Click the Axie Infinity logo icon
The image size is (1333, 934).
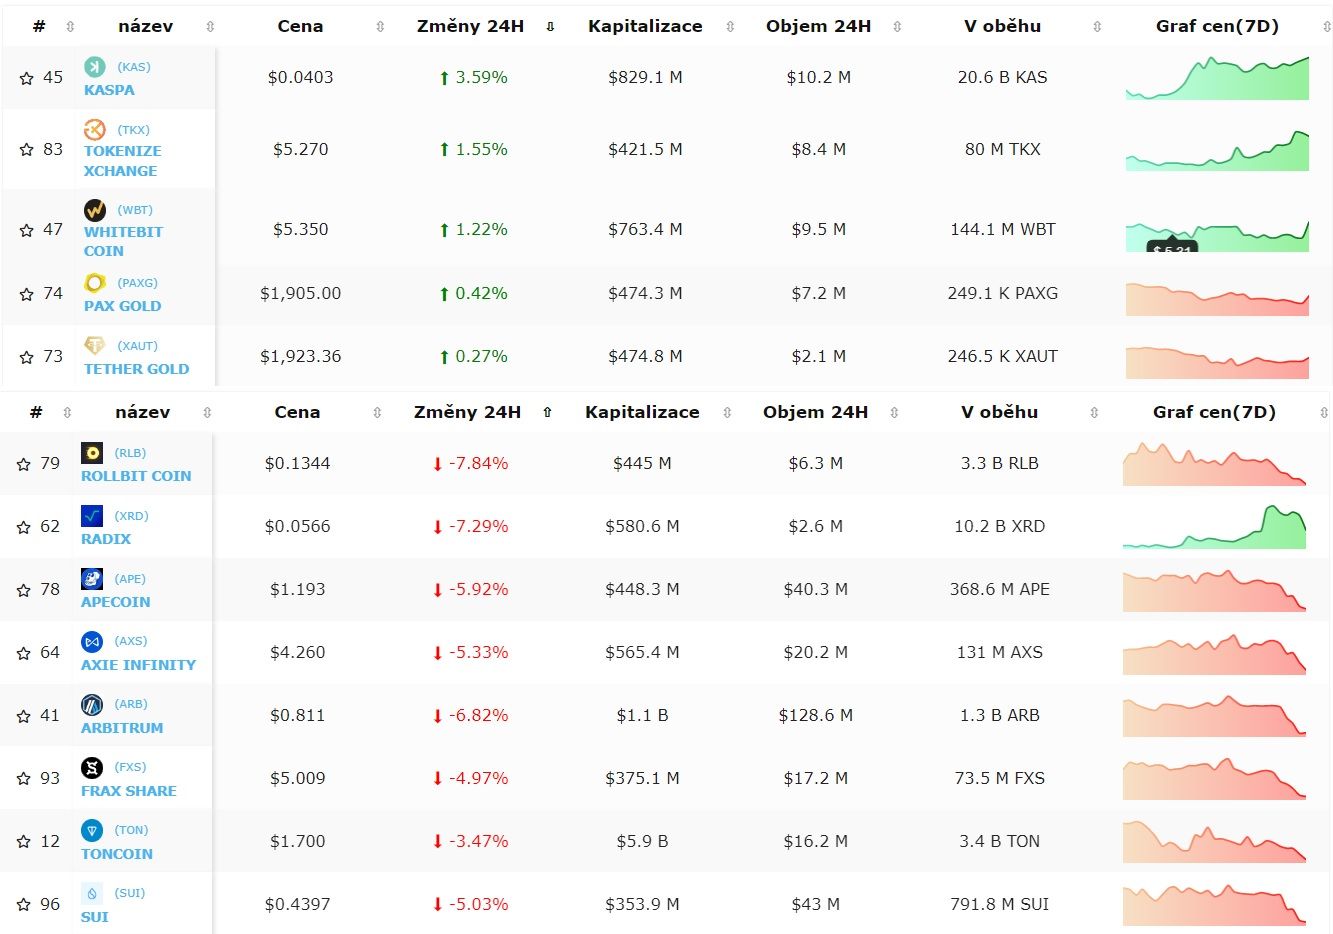tap(92, 642)
